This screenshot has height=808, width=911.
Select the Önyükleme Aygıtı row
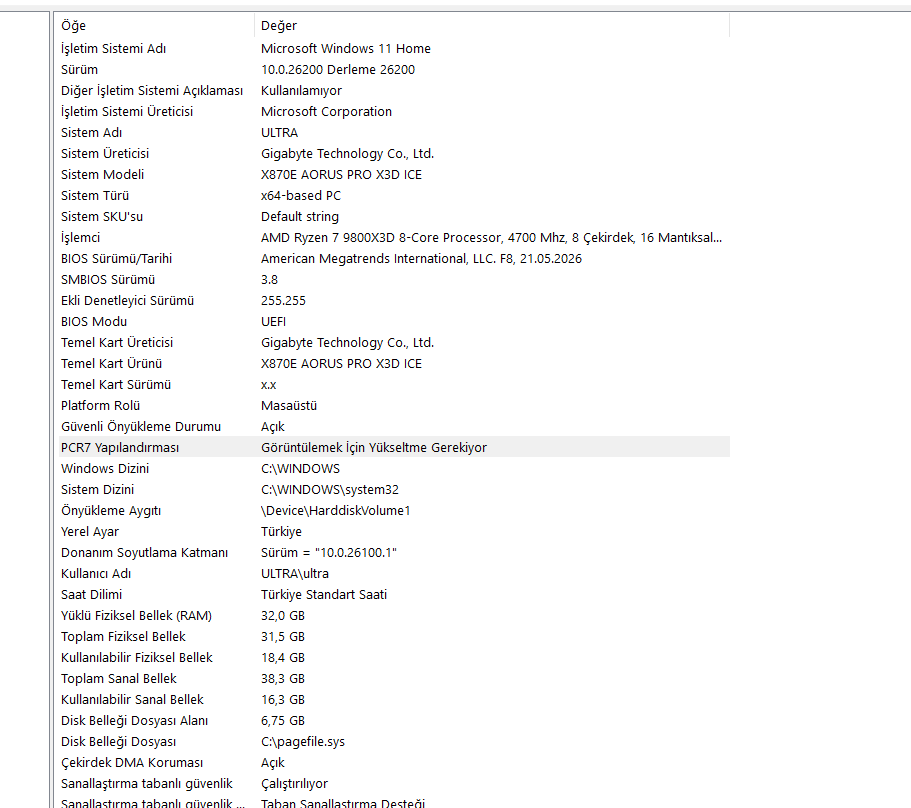coord(394,511)
